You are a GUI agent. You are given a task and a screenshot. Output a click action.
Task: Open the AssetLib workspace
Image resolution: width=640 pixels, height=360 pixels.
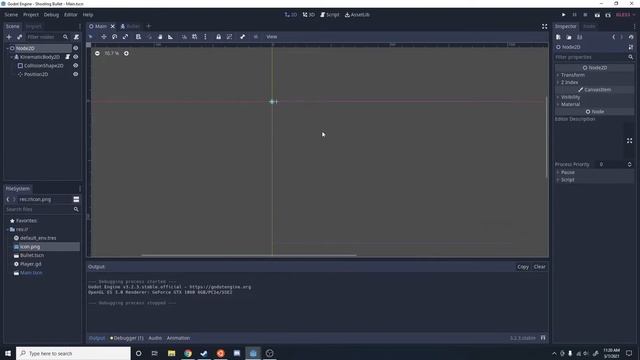(357, 15)
